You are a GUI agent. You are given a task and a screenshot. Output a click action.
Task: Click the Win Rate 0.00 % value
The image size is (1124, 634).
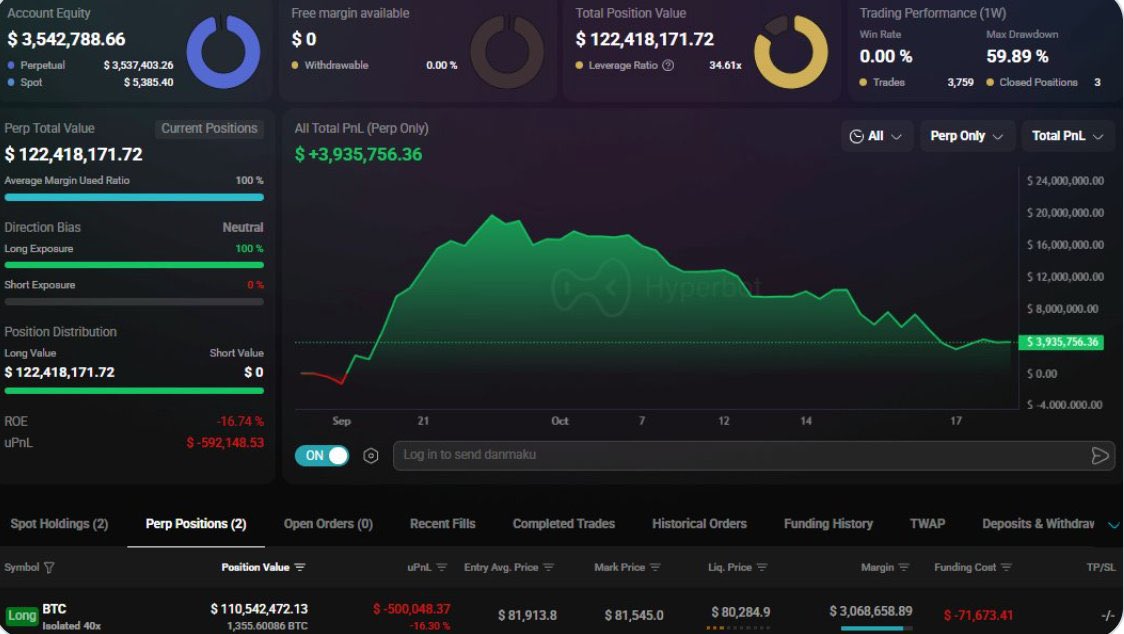pos(886,56)
